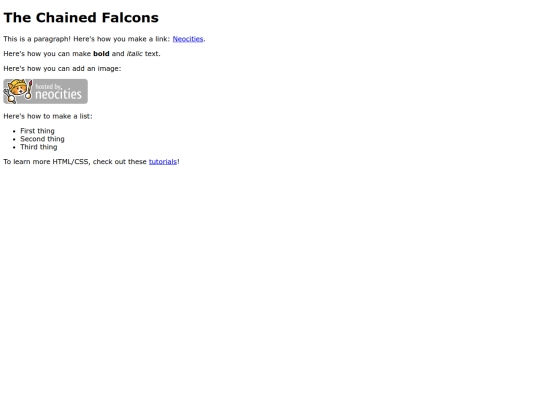Click 'Here's how you can make' text
This screenshot has height=405, width=540.
click(47, 54)
